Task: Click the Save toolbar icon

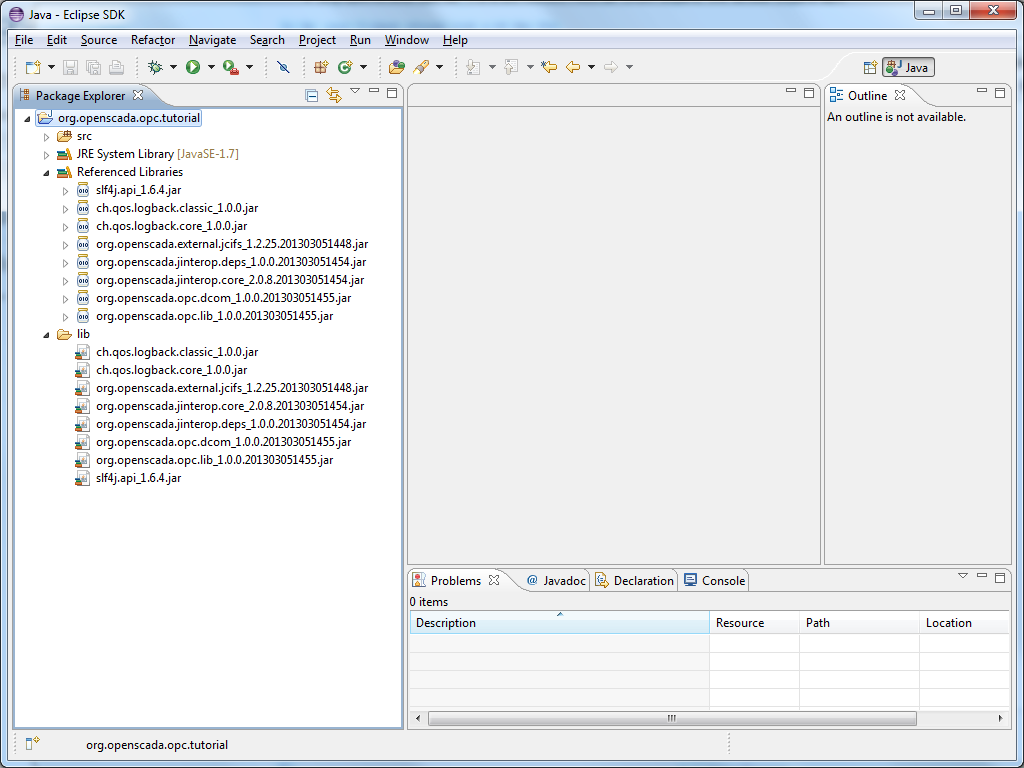Action: click(70, 66)
